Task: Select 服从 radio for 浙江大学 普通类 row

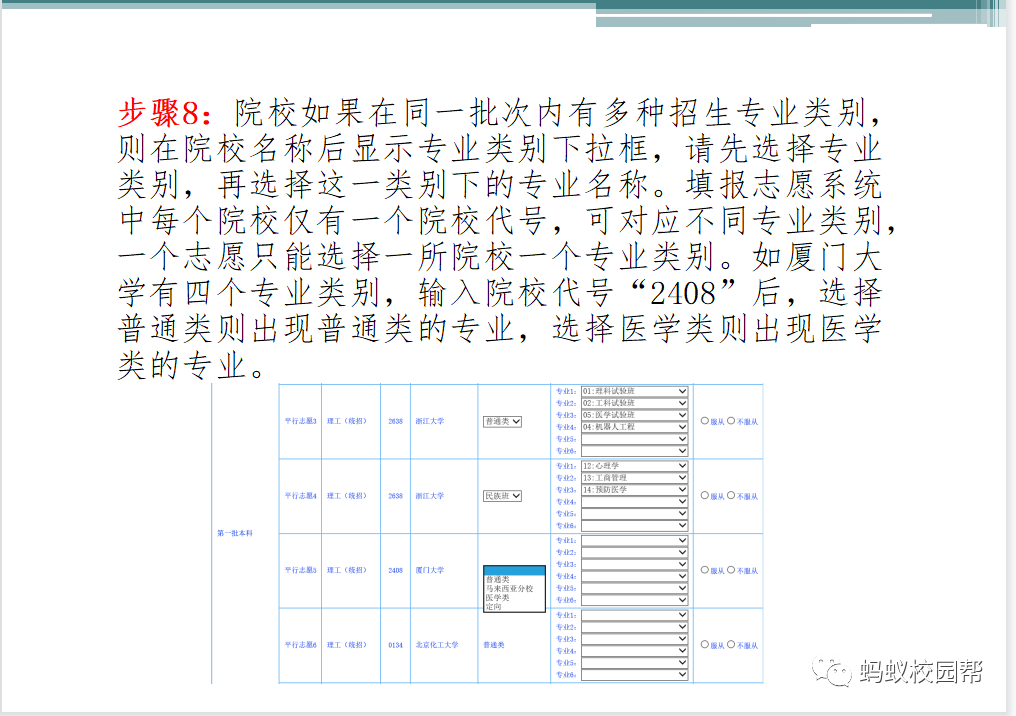Action: pyautogui.click(x=705, y=421)
